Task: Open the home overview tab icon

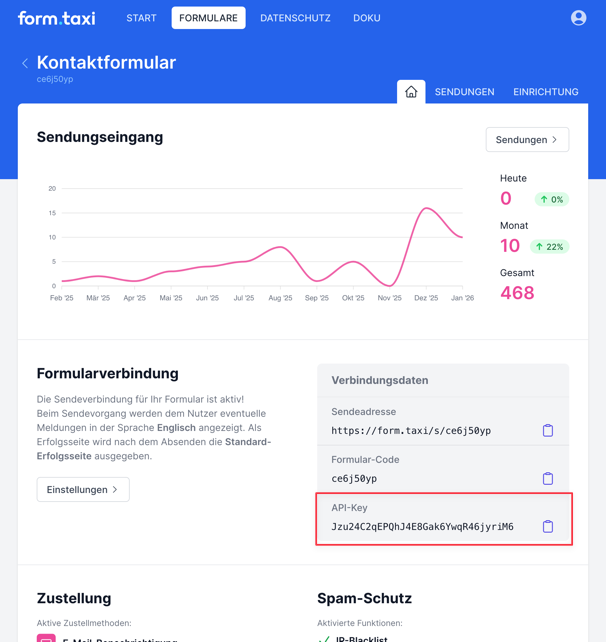Action: (411, 92)
